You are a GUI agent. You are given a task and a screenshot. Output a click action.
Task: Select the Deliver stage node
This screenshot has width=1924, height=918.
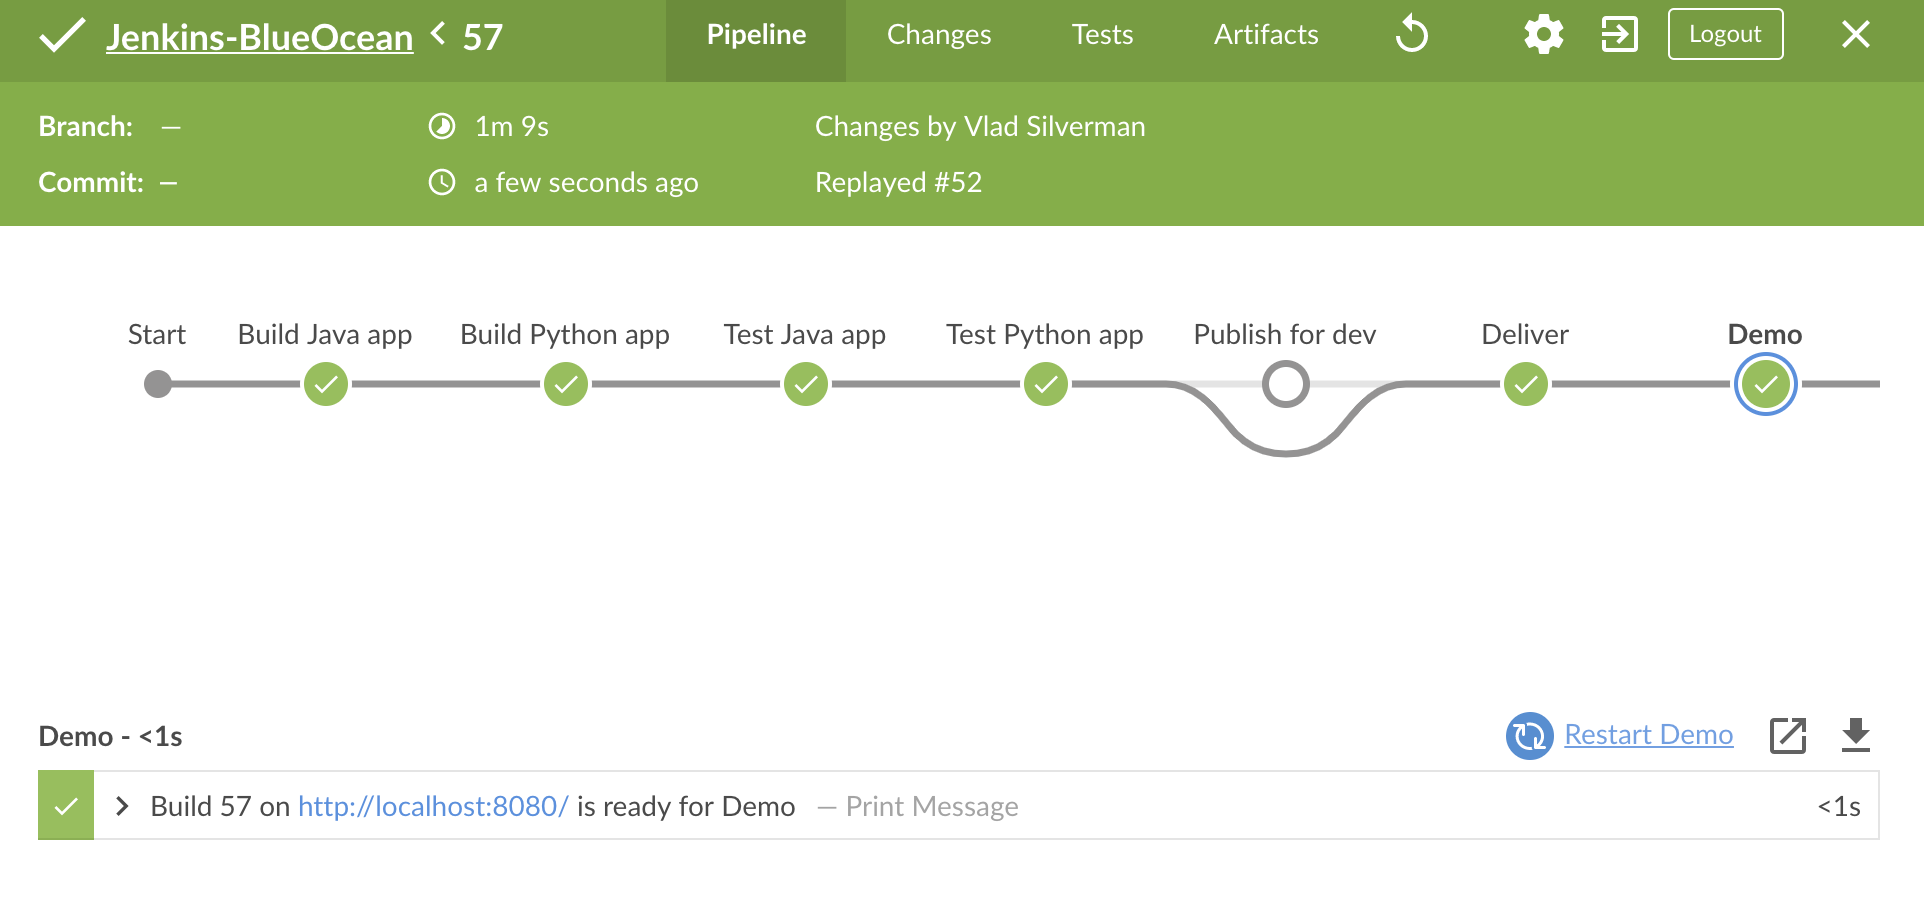pyautogui.click(x=1526, y=385)
